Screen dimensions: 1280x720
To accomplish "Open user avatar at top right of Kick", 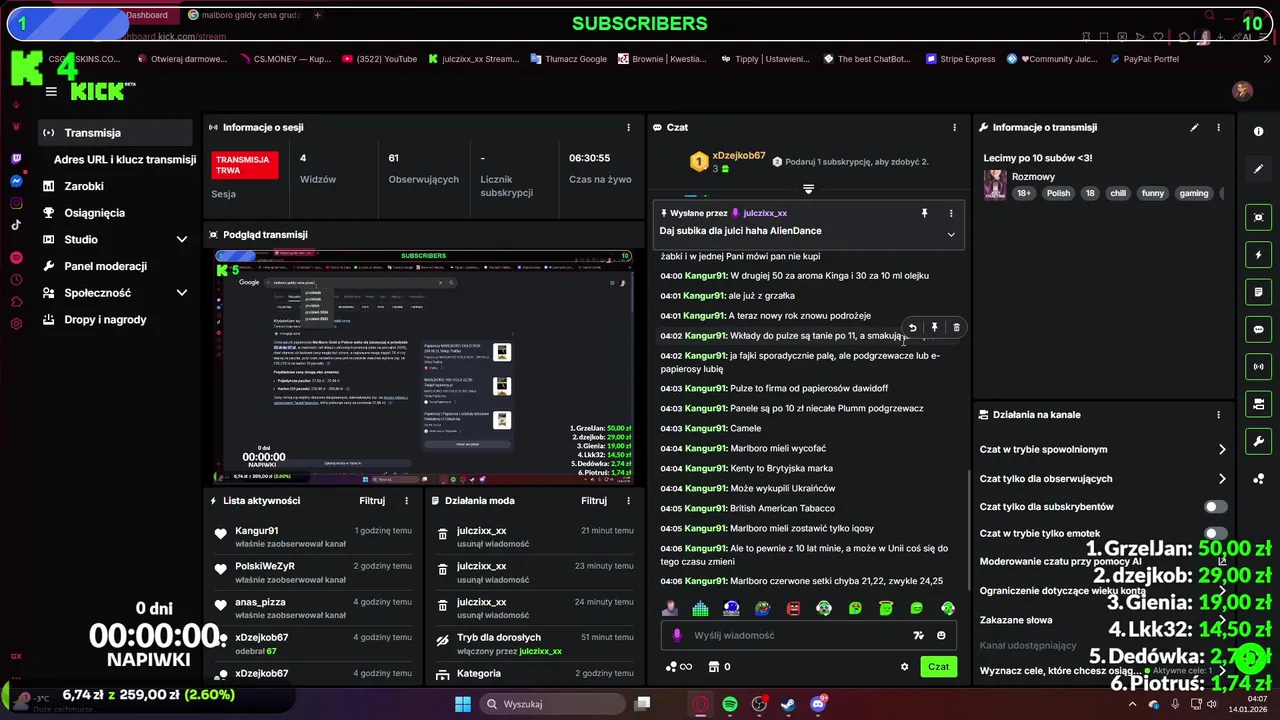I will 1243,91.
